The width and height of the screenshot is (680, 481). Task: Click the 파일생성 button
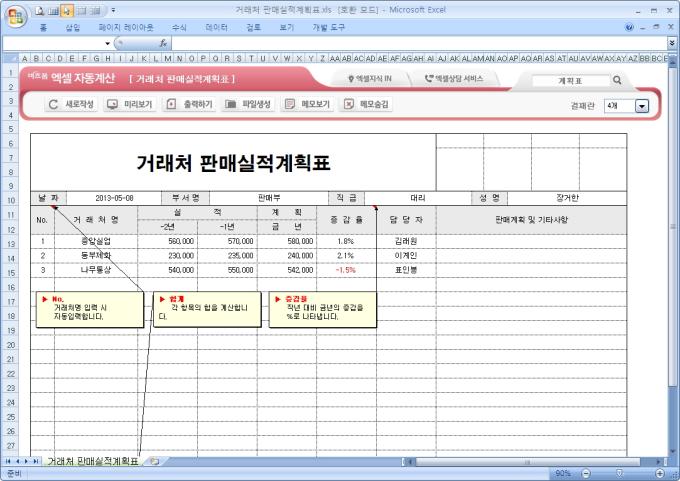(x=248, y=104)
